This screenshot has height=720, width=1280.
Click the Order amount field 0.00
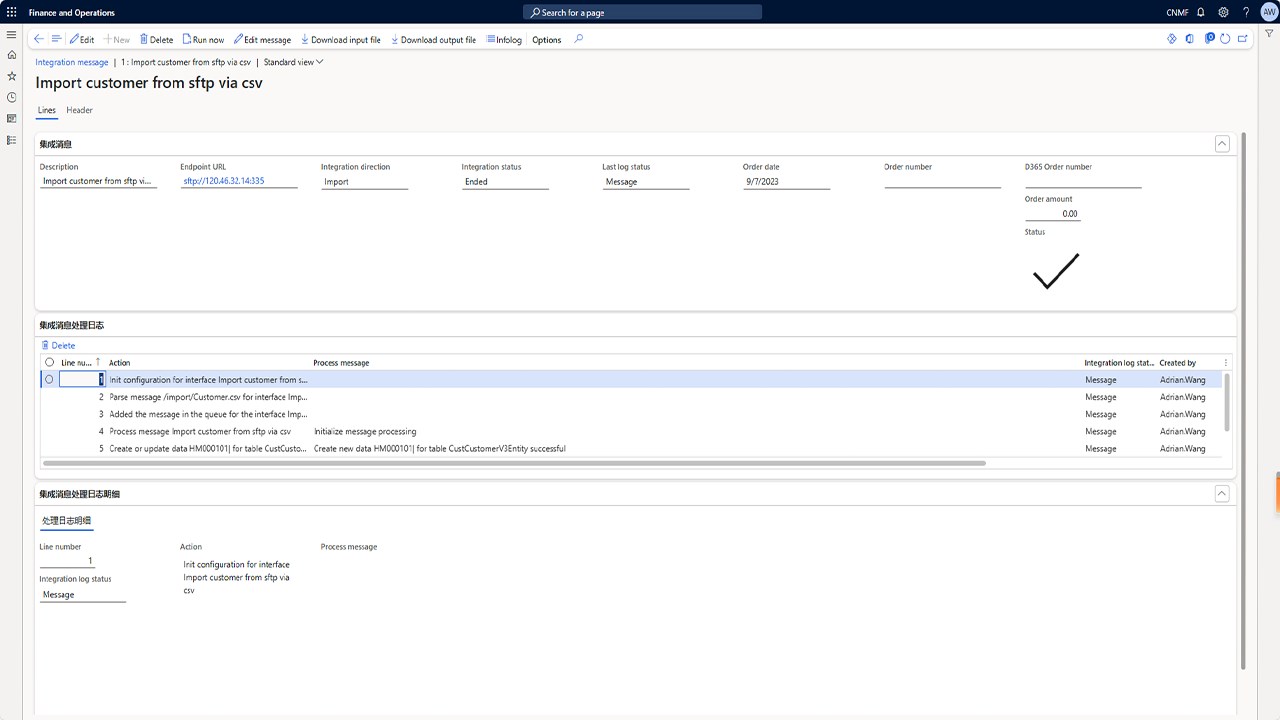pos(1053,213)
